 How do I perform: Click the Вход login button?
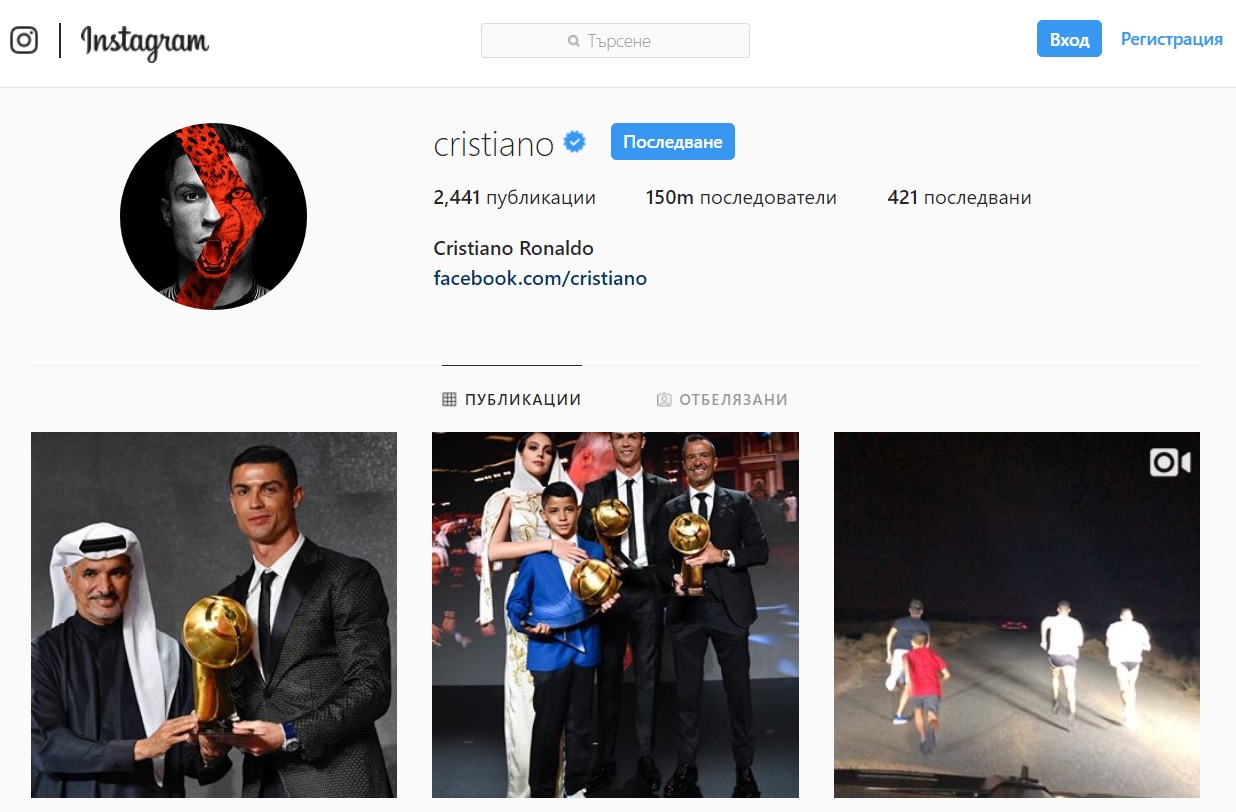pos(1069,39)
